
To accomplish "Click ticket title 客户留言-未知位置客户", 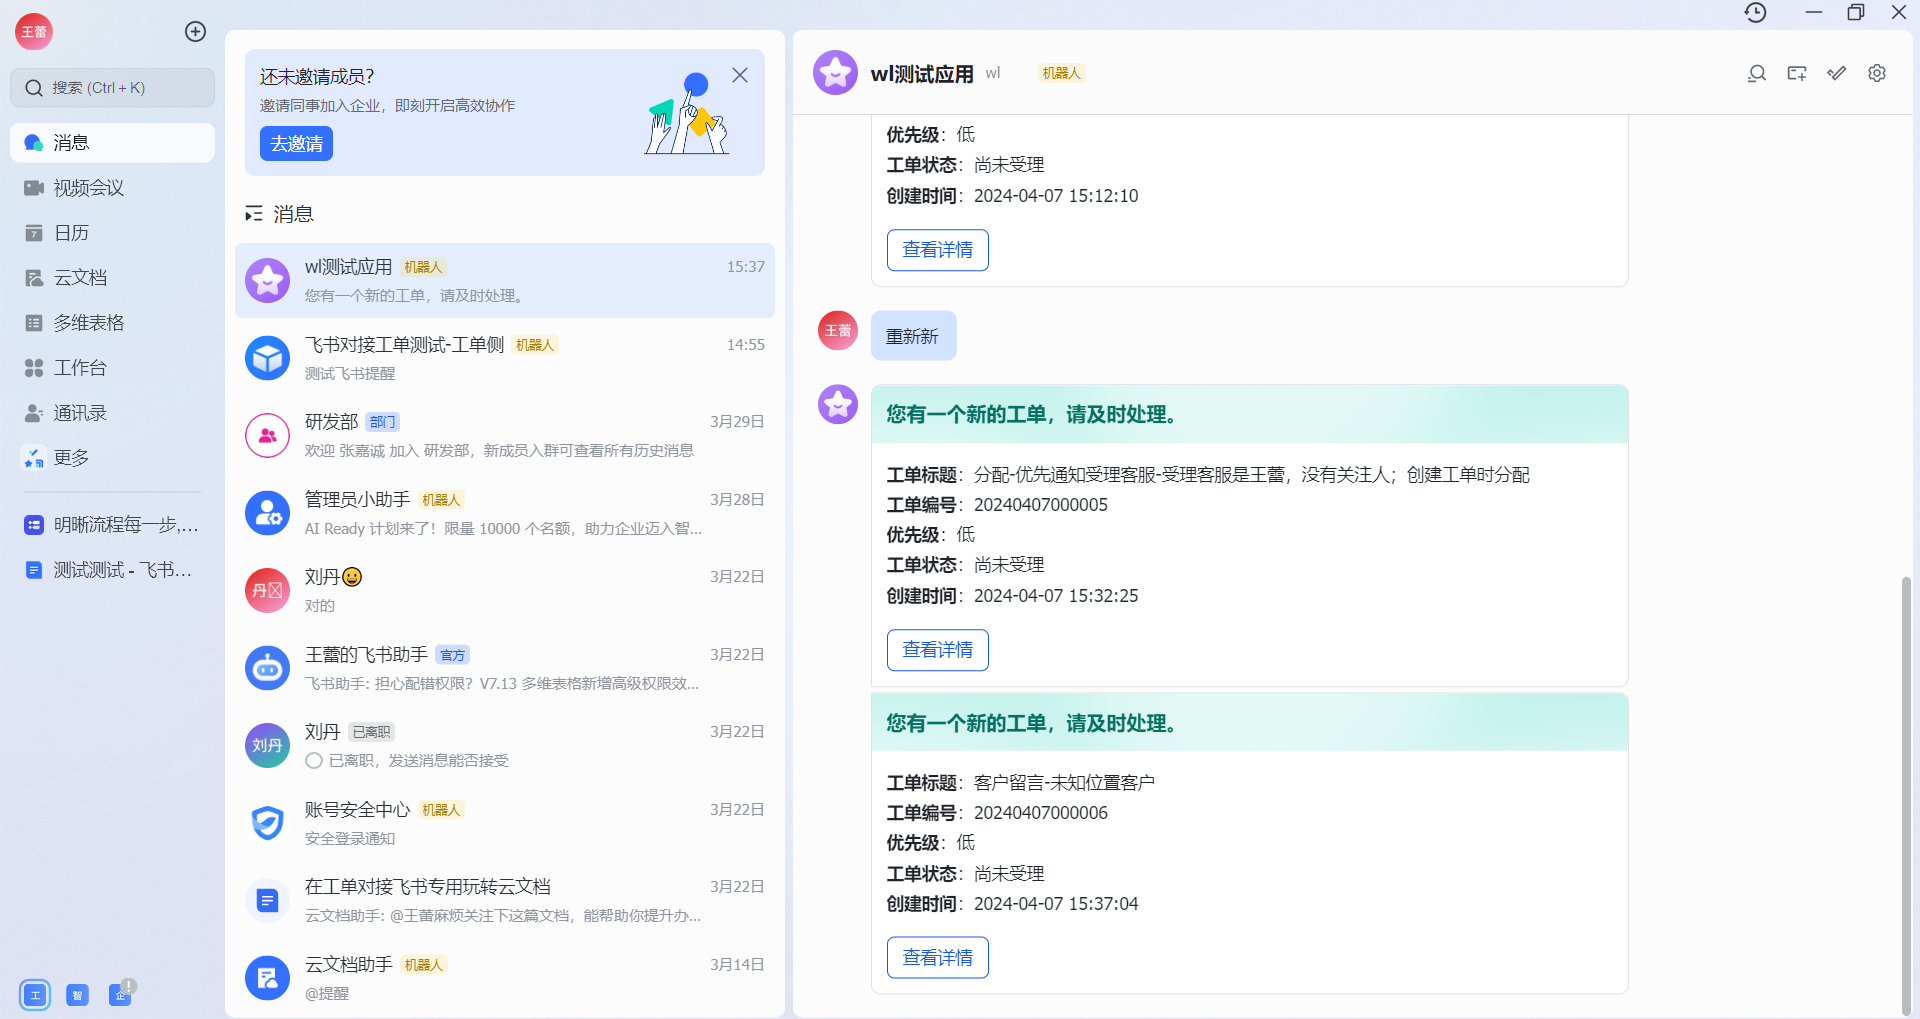I will tap(1064, 783).
